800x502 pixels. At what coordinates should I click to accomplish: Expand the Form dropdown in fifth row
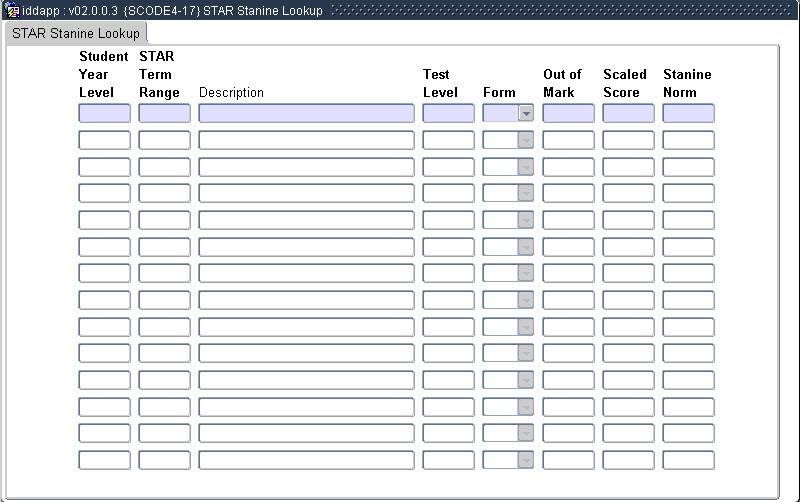click(x=526, y=220)
